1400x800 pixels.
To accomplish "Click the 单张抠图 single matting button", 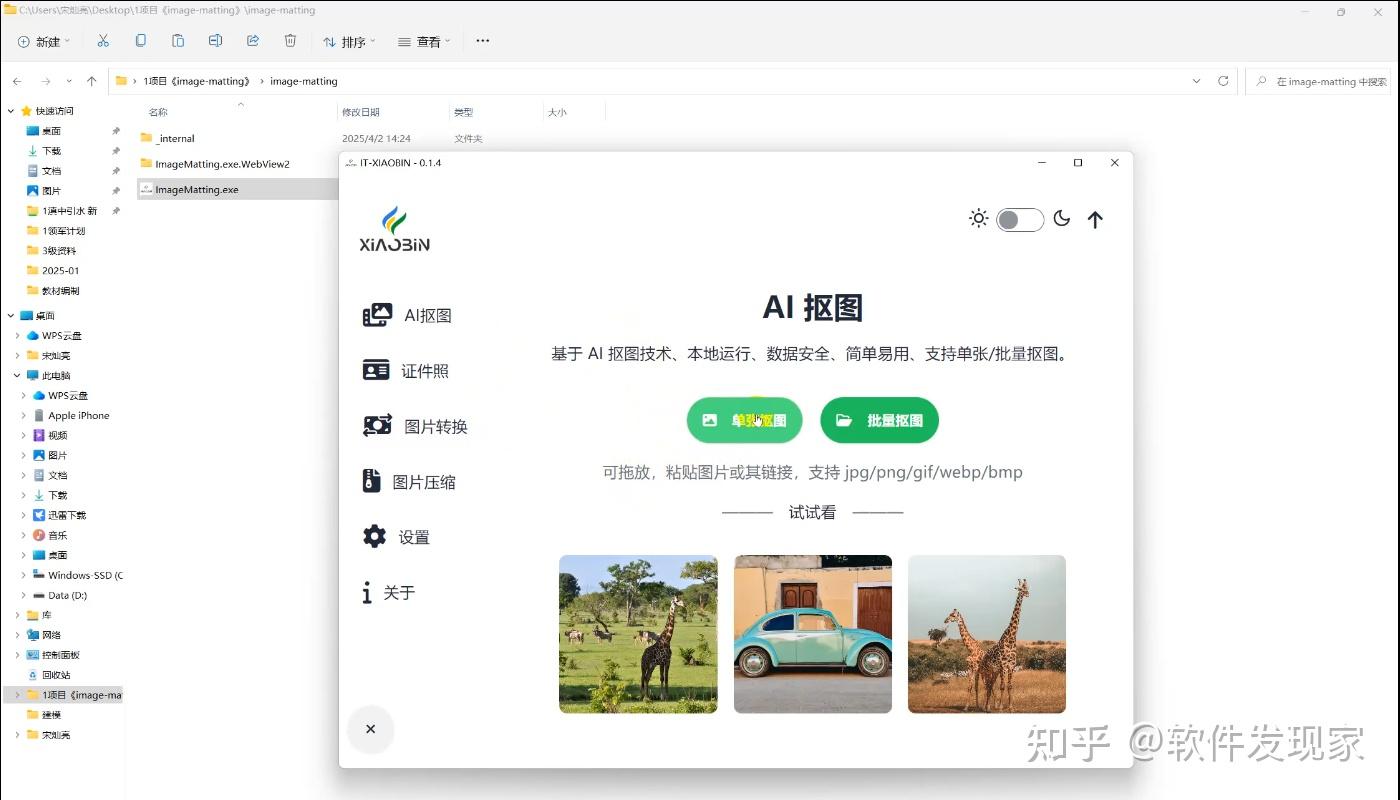I will [744, 420].
